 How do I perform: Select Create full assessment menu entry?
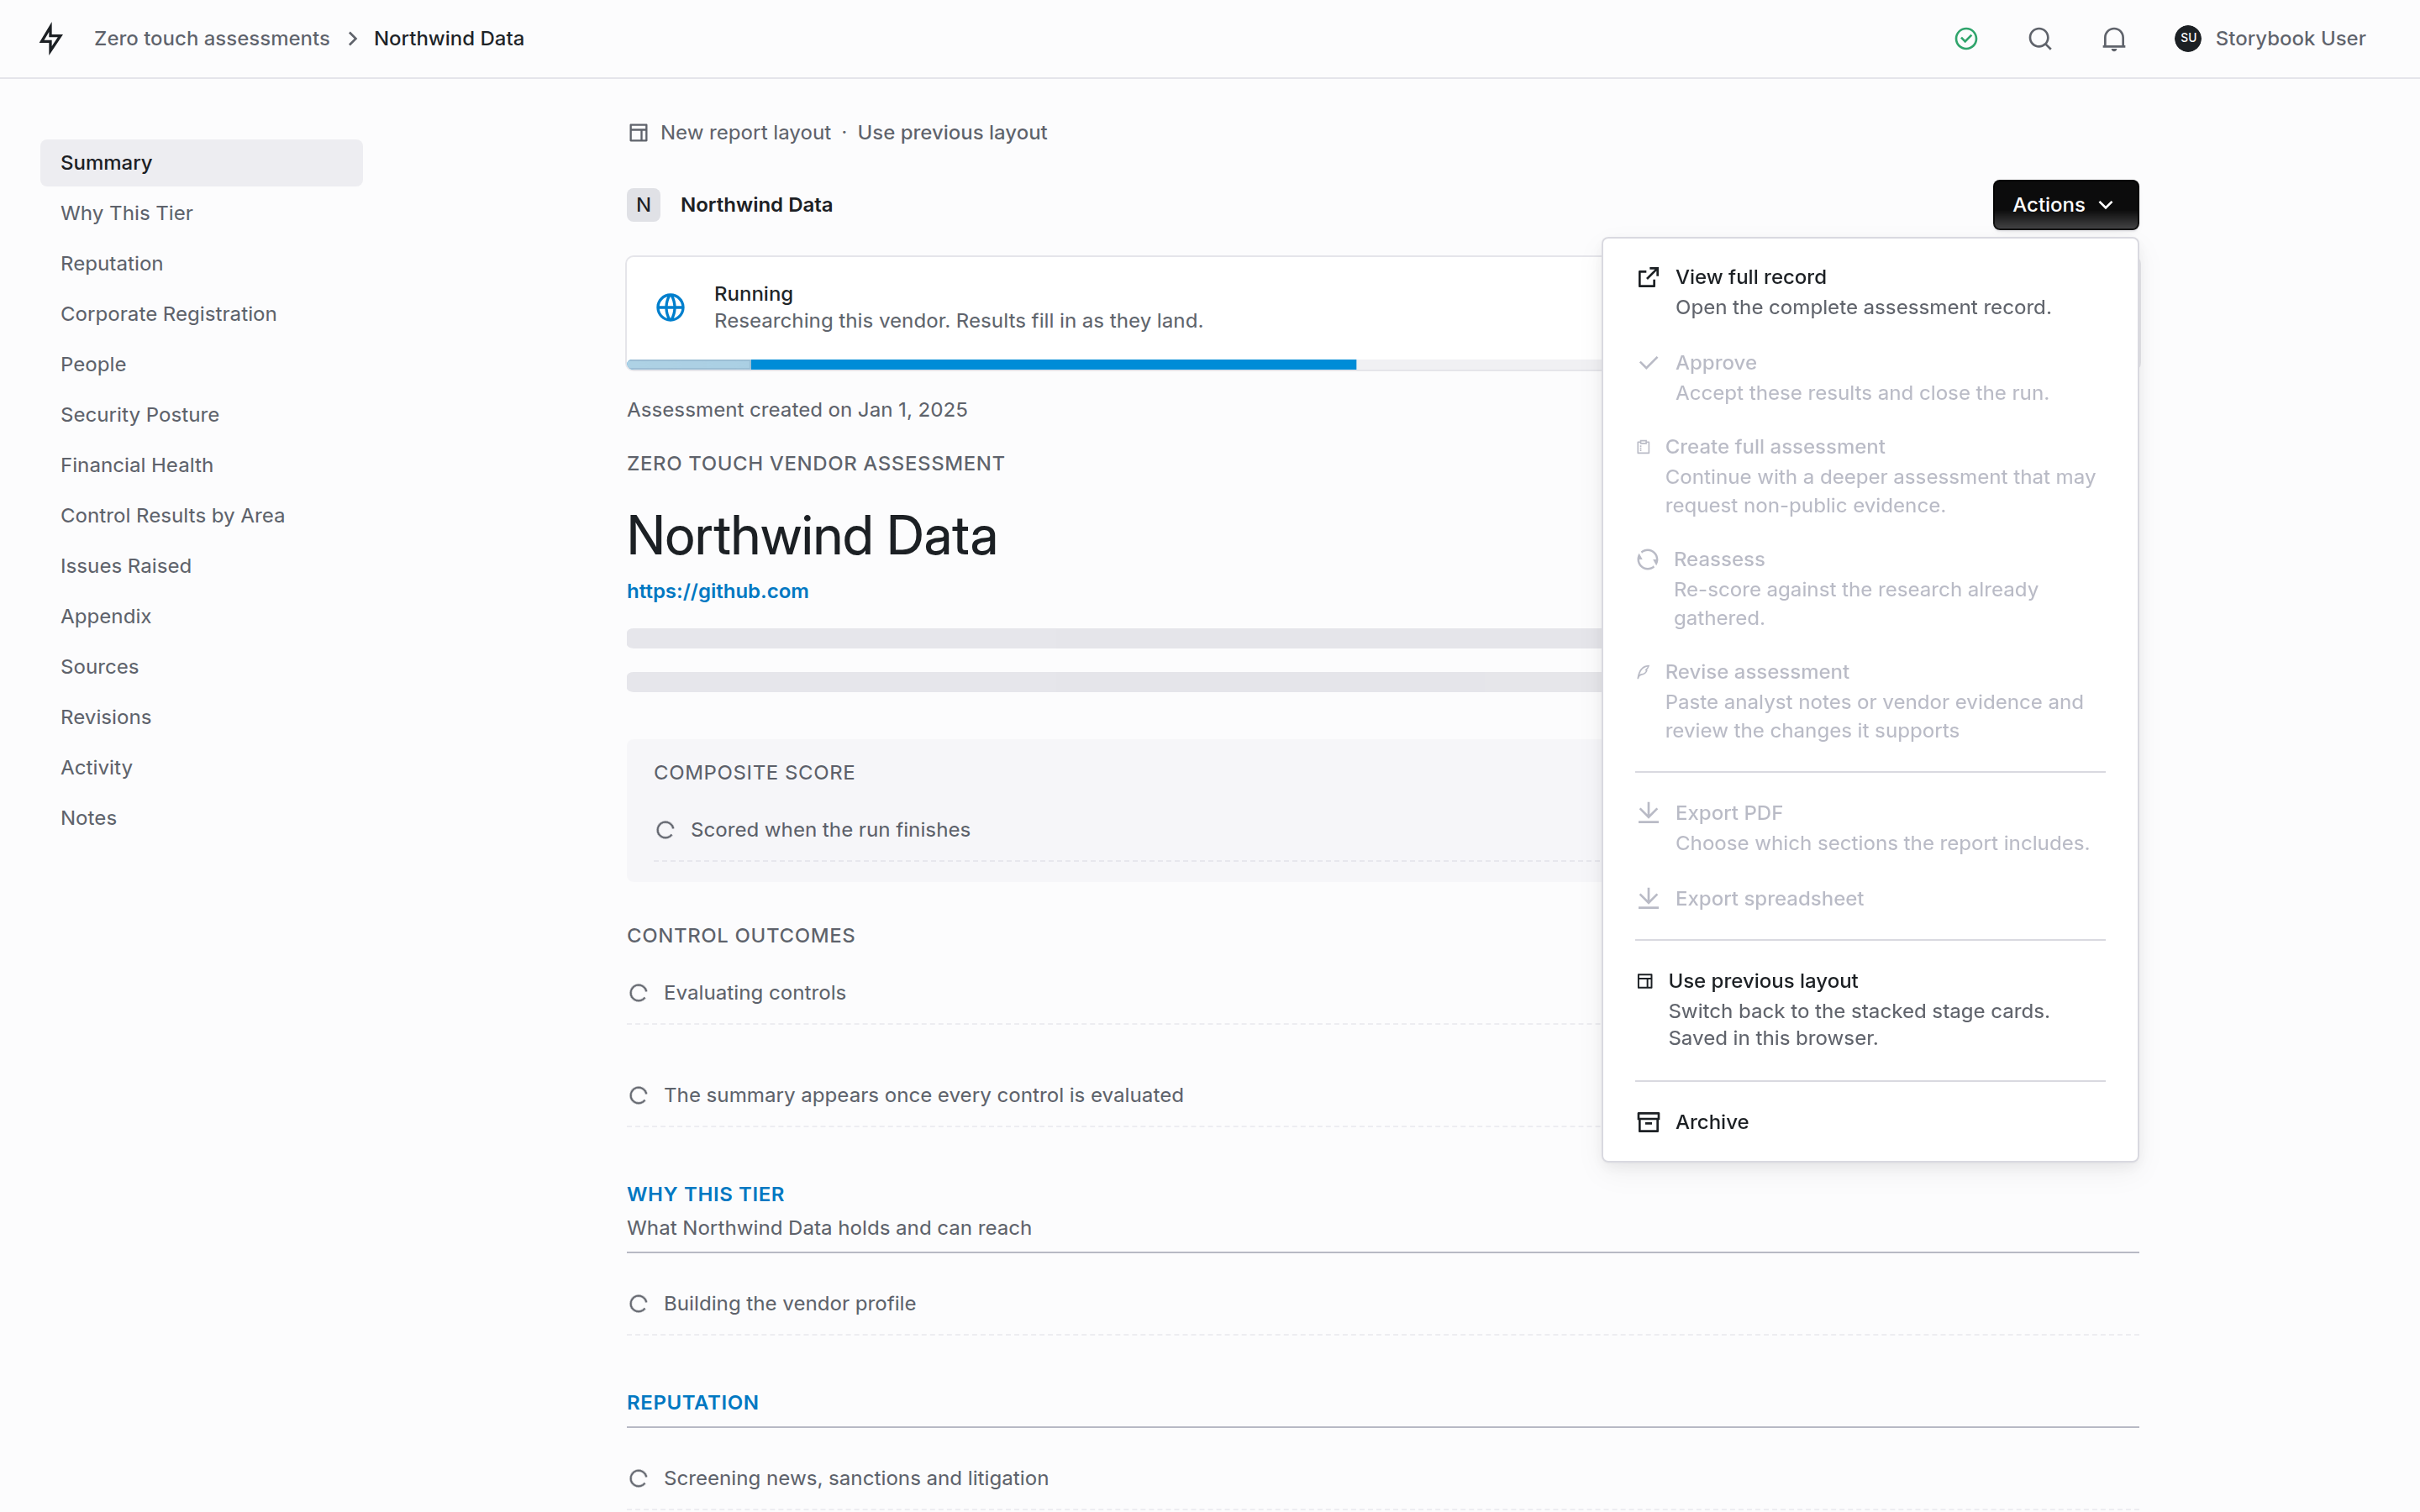(x=1870, y=476)
